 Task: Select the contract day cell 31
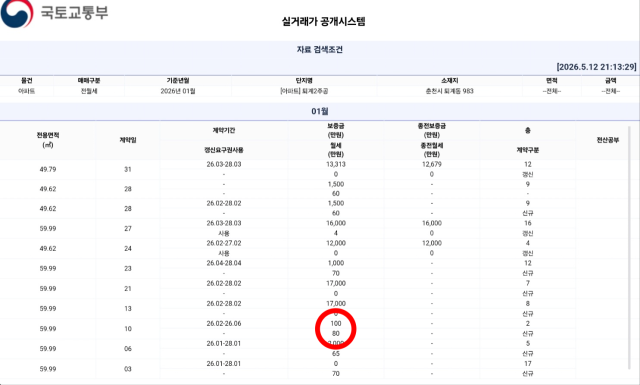(128, 169)
